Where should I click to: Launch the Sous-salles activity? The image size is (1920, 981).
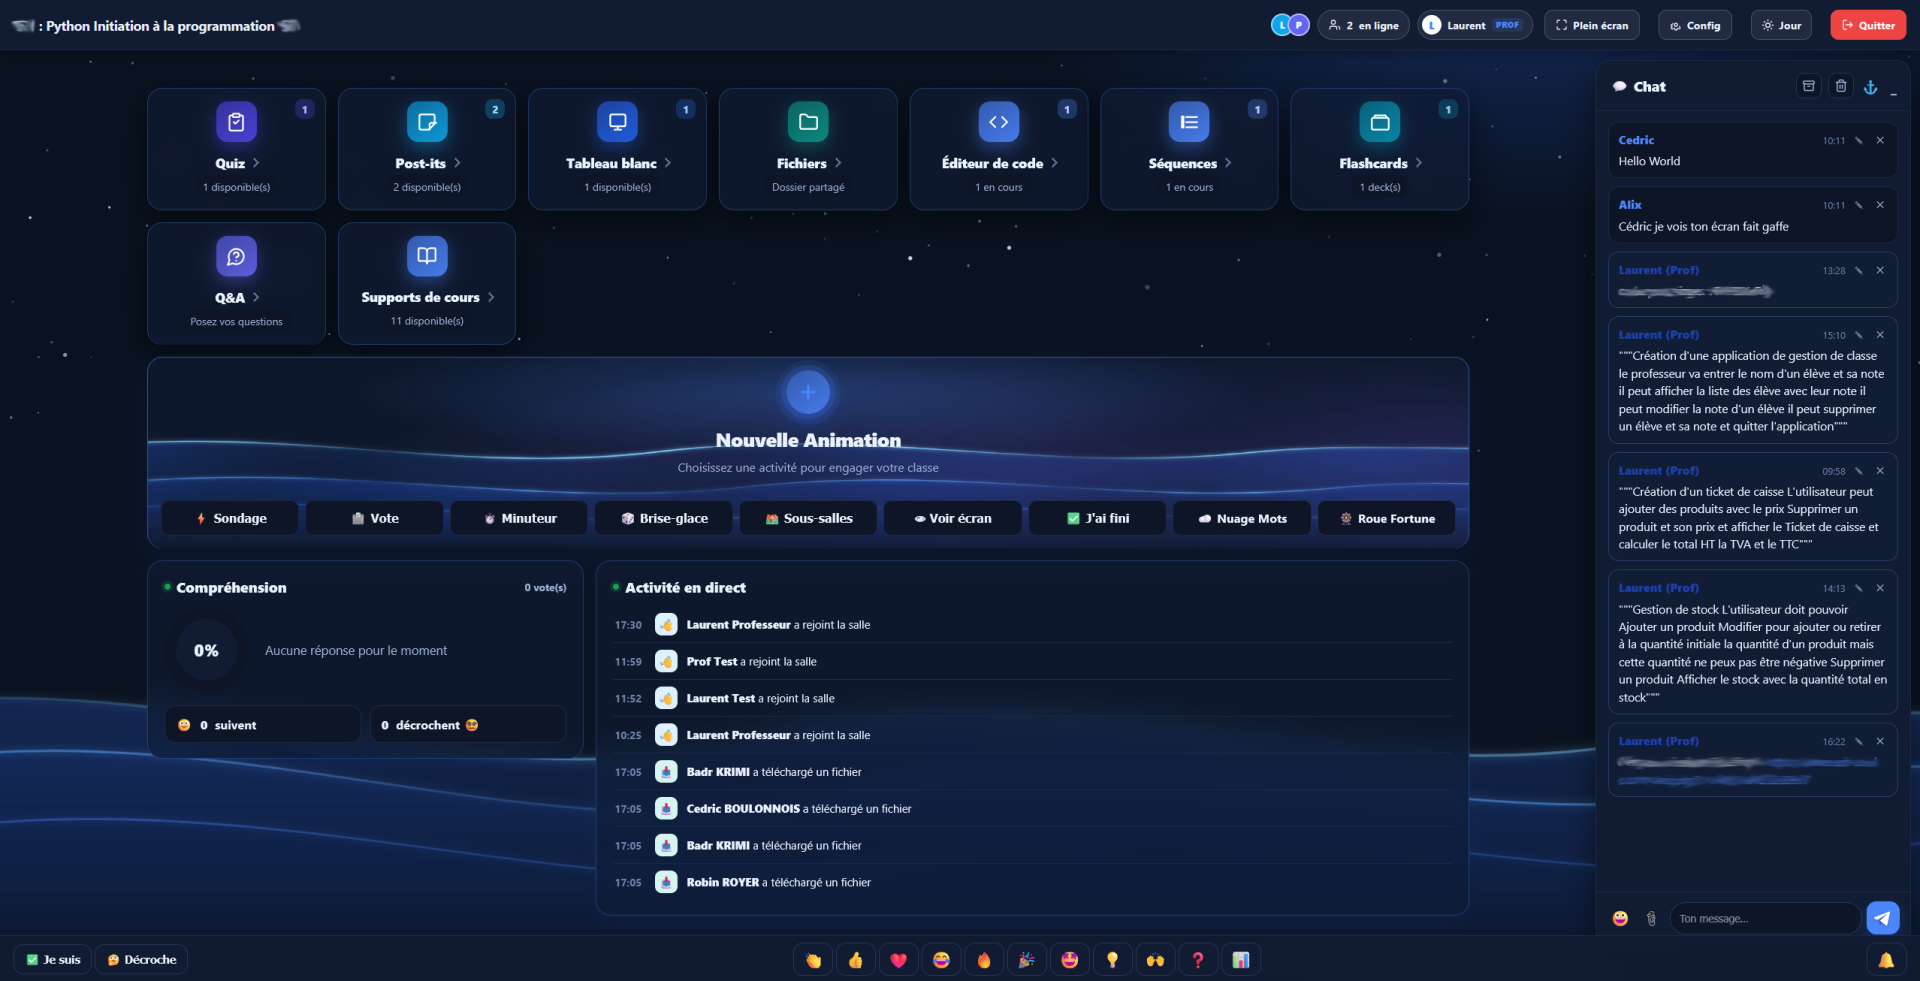coord(808,518)
